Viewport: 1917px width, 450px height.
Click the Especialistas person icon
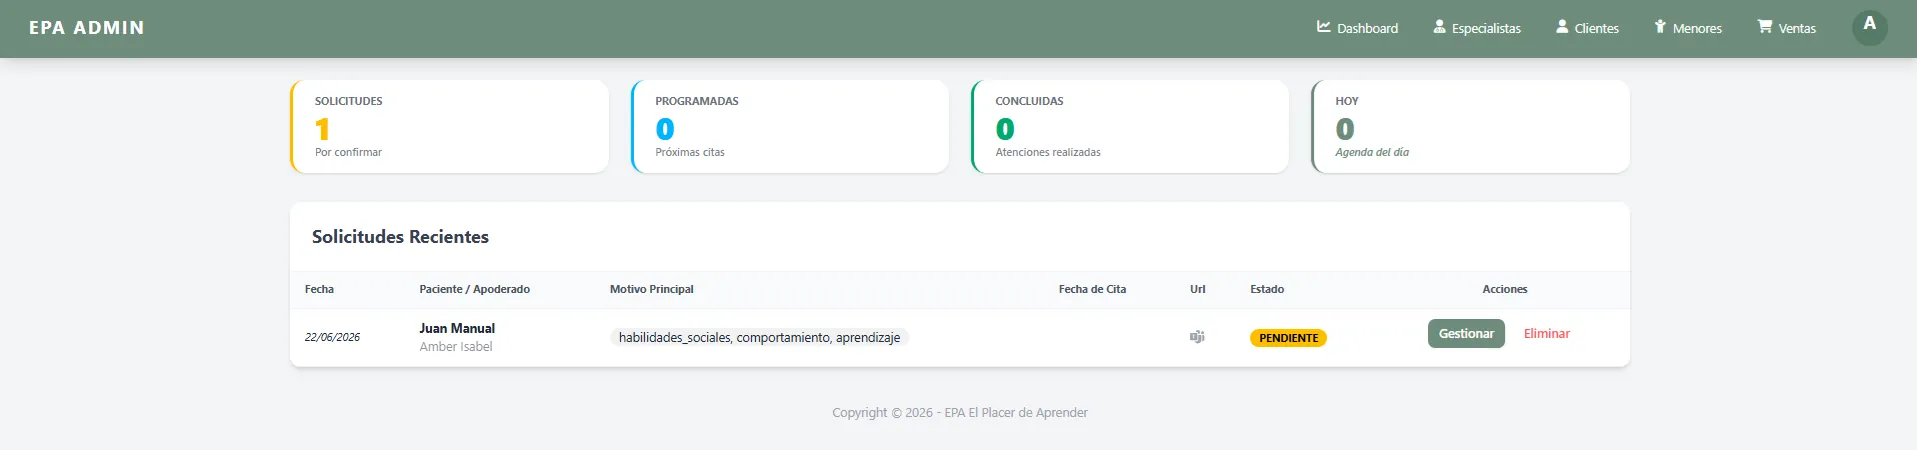1439,27
